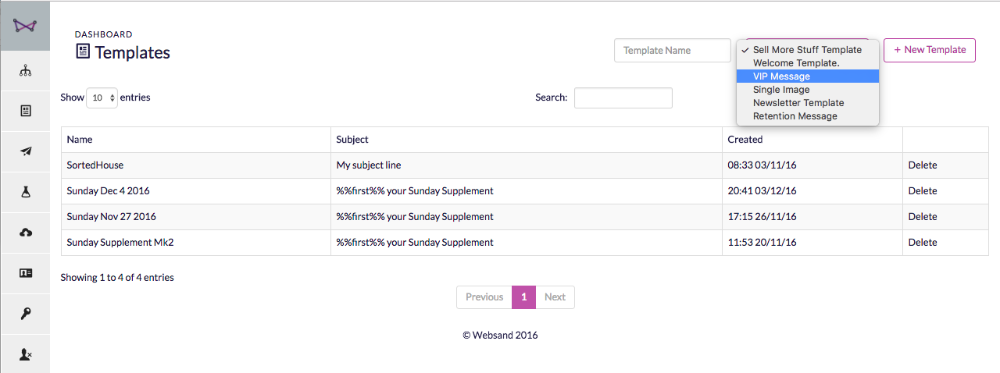This screenshot has width=1000, height=373.
Task: Click the New Template button
Action: [929, 50]
